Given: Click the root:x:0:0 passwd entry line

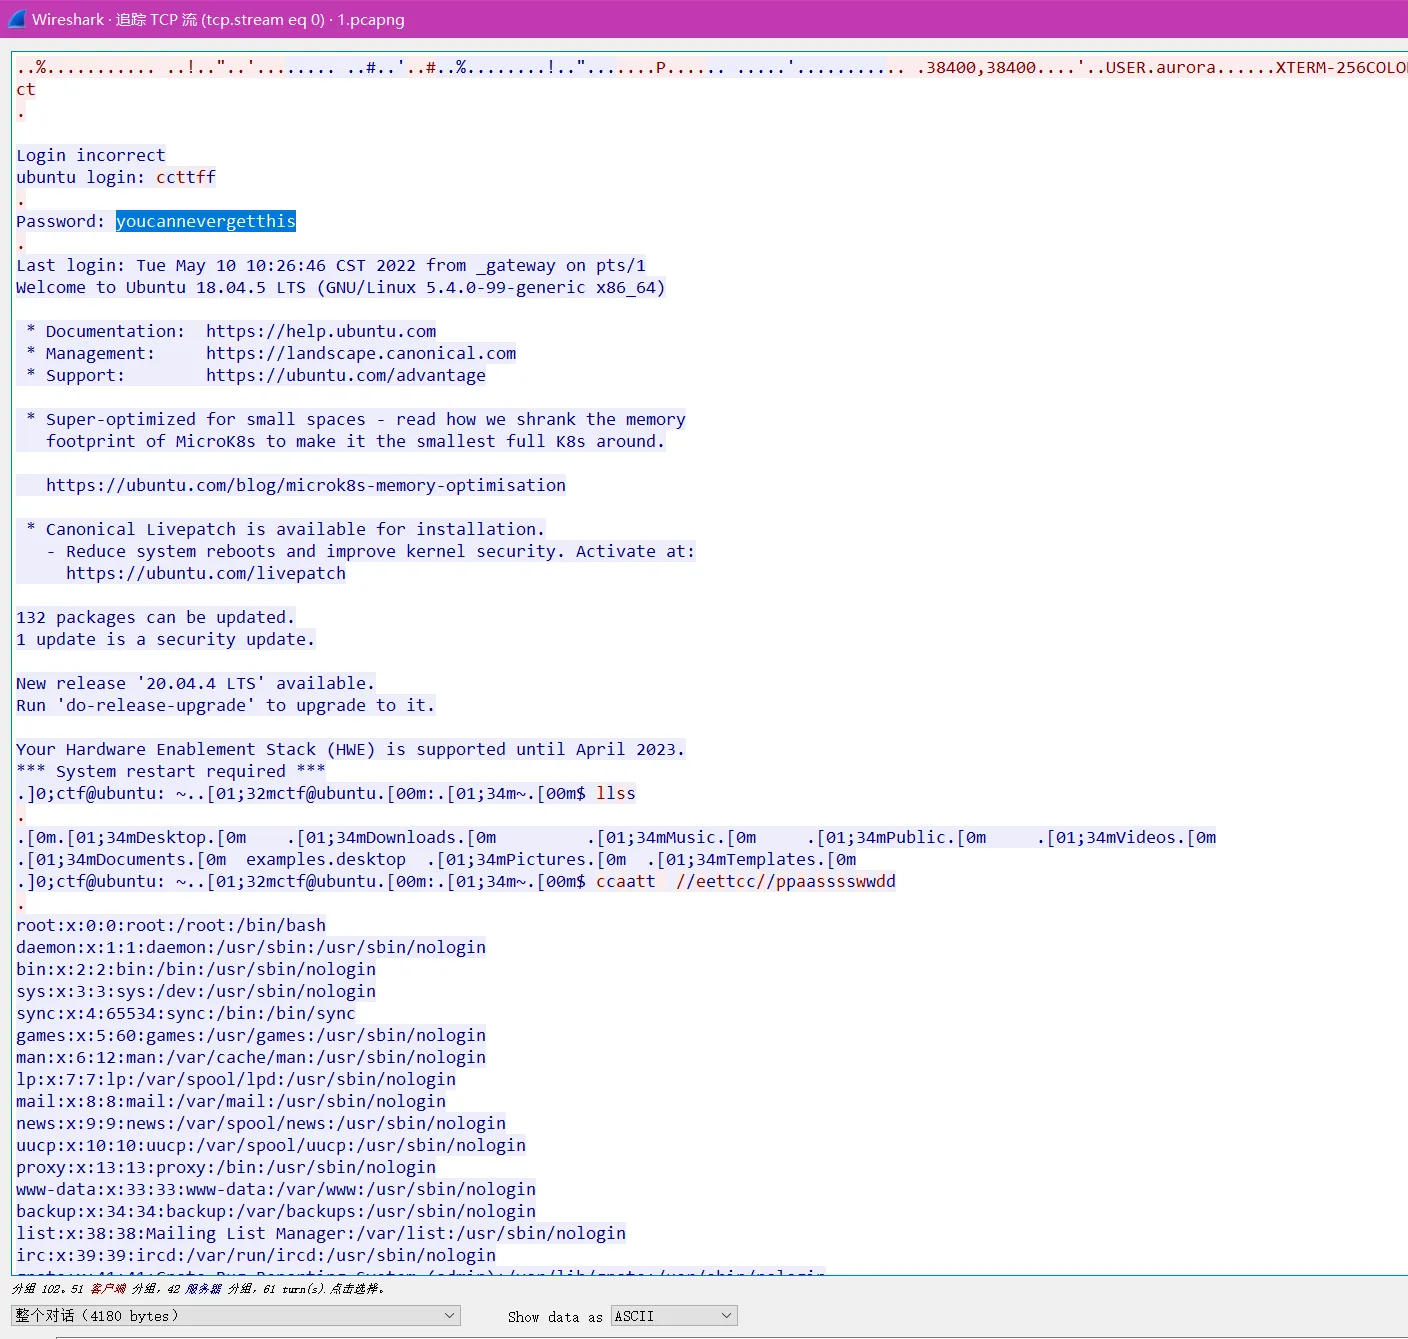Looking at the screenshot, I should pyautogui.click(x=171, y=925).
